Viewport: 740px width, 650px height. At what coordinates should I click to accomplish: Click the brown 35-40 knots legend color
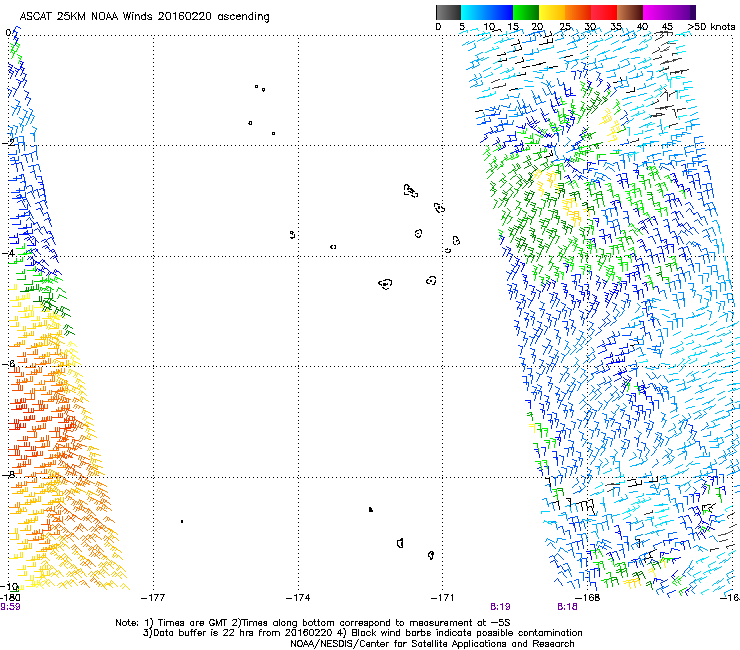[630, 12]
